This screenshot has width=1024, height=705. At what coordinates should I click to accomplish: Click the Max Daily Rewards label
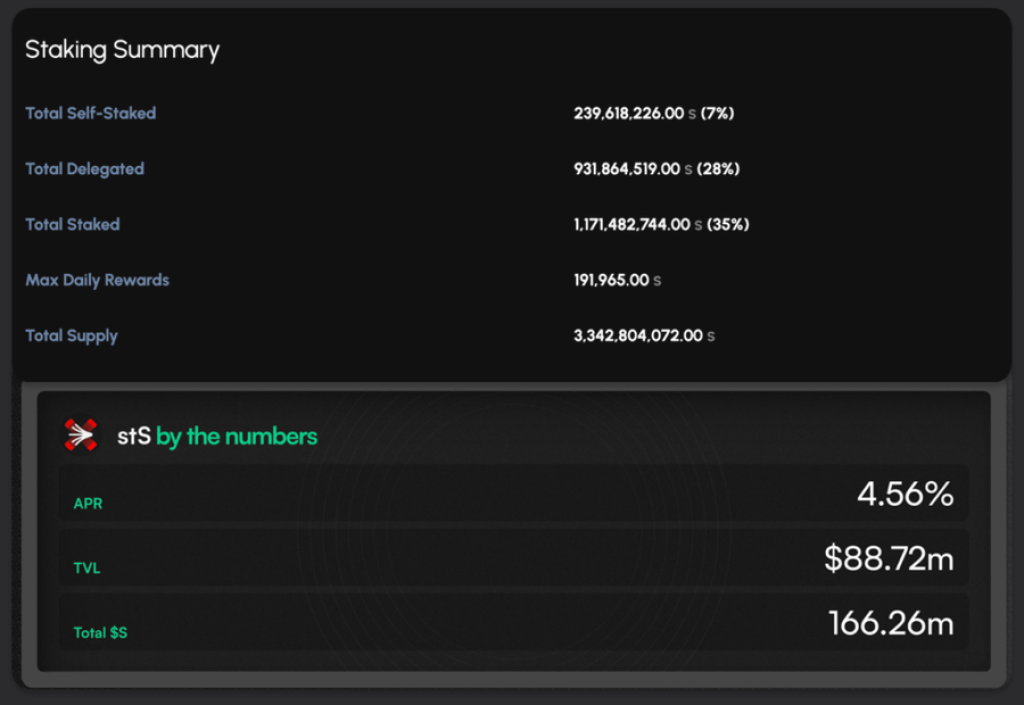point(97,281)
